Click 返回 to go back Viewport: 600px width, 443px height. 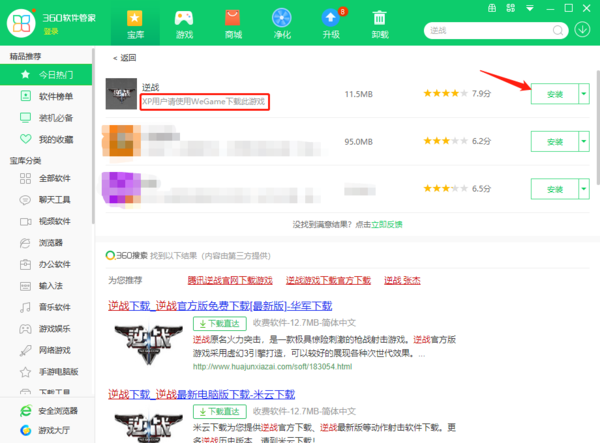[x=124, y=58]
